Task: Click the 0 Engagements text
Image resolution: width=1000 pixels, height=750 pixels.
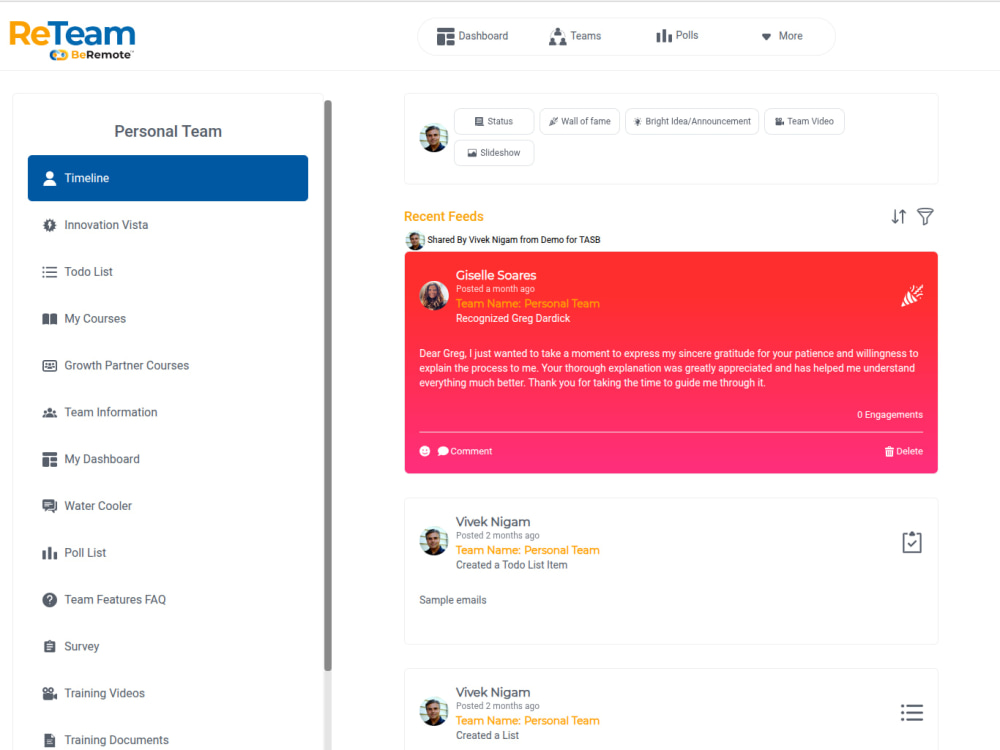Action: (x=890, y=415)
